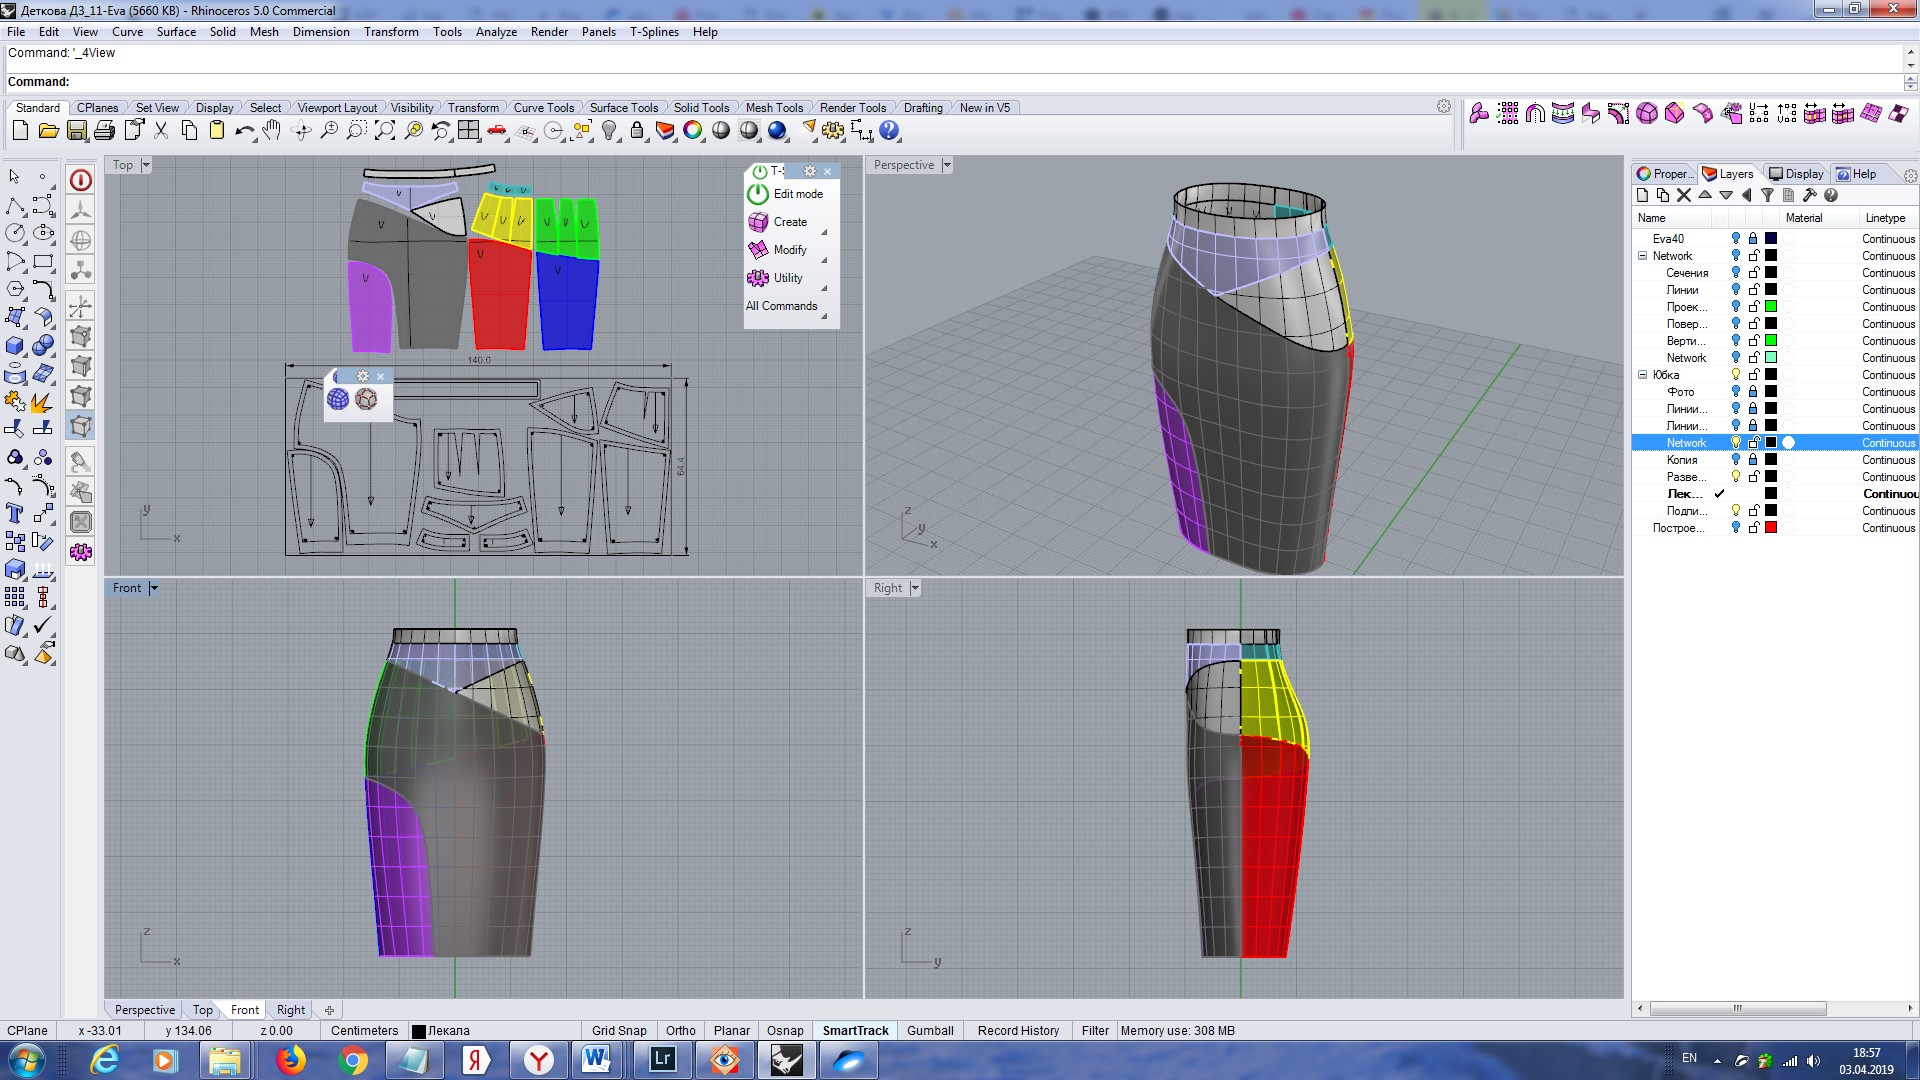Click the Options gear icon in the toolbar
Image resolution: width=1920 pixels, height=1080 pixels.
click(833, 131)
